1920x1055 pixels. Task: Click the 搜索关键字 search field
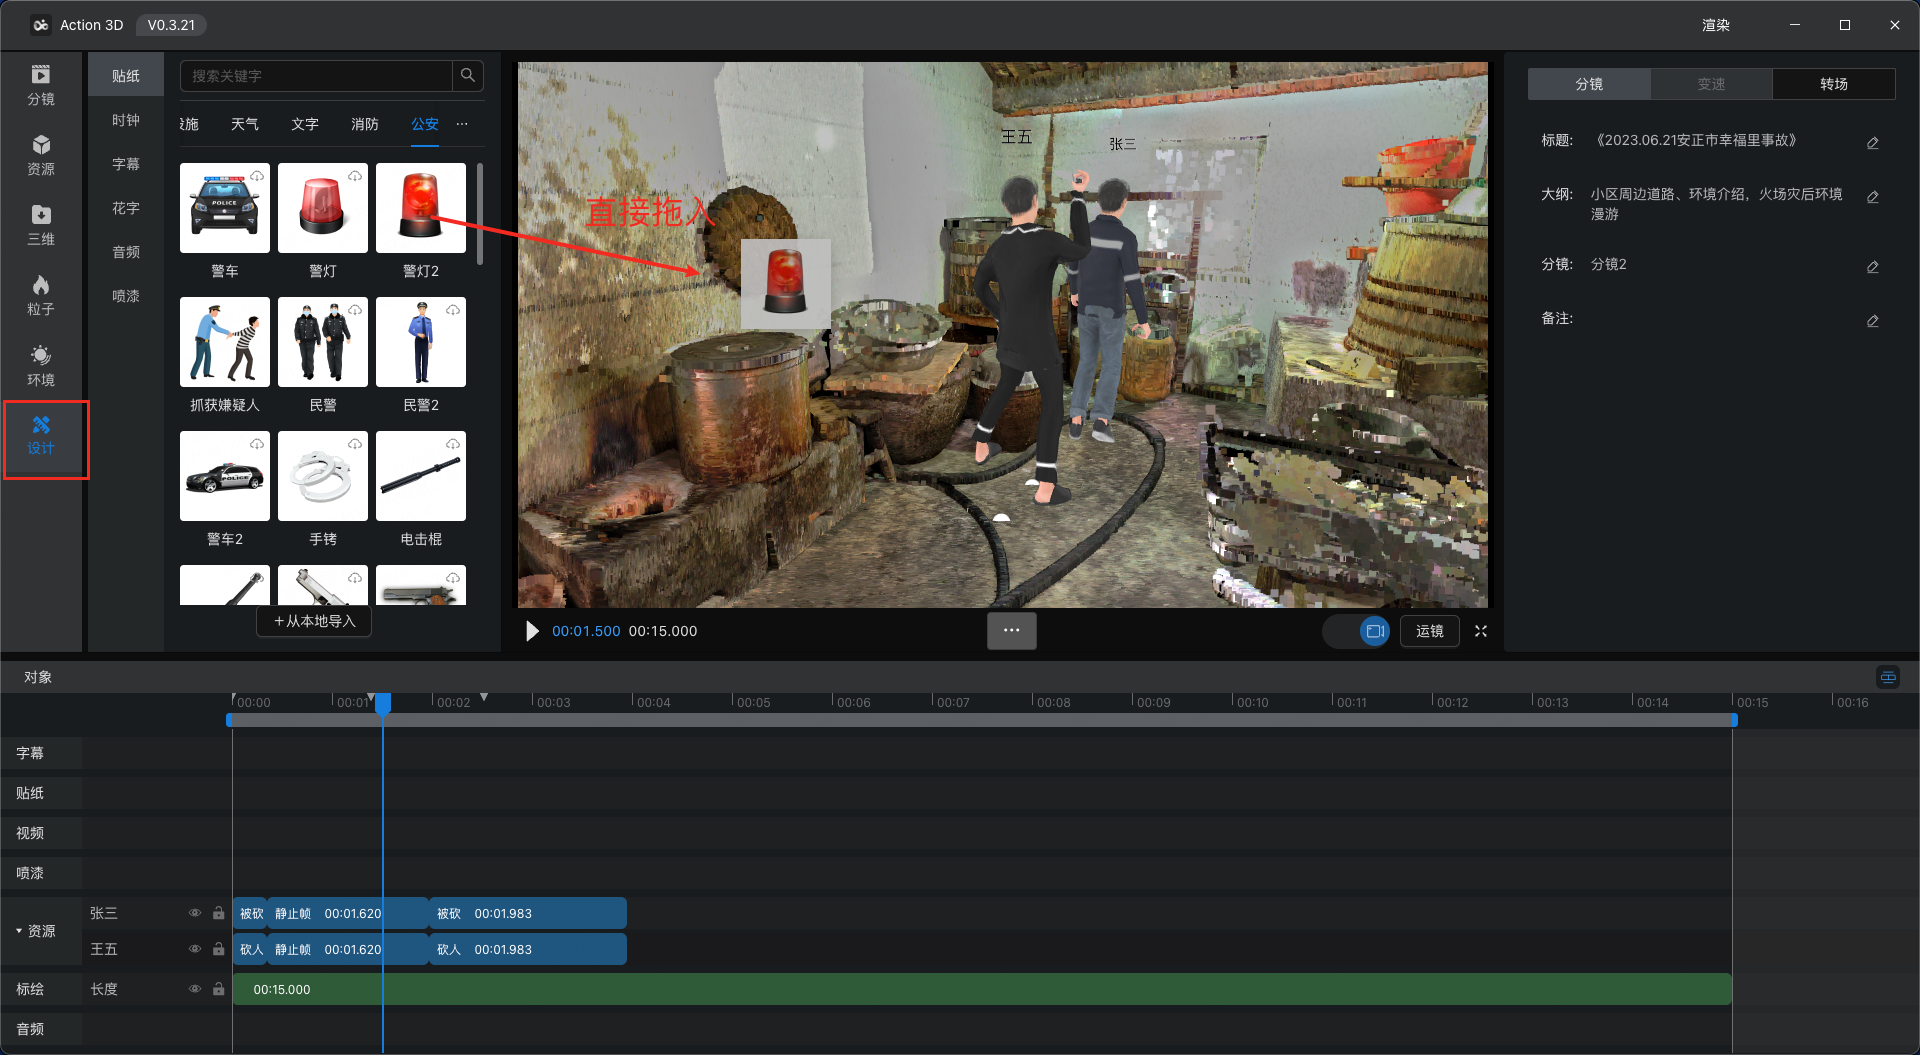(x=316, y=76)
